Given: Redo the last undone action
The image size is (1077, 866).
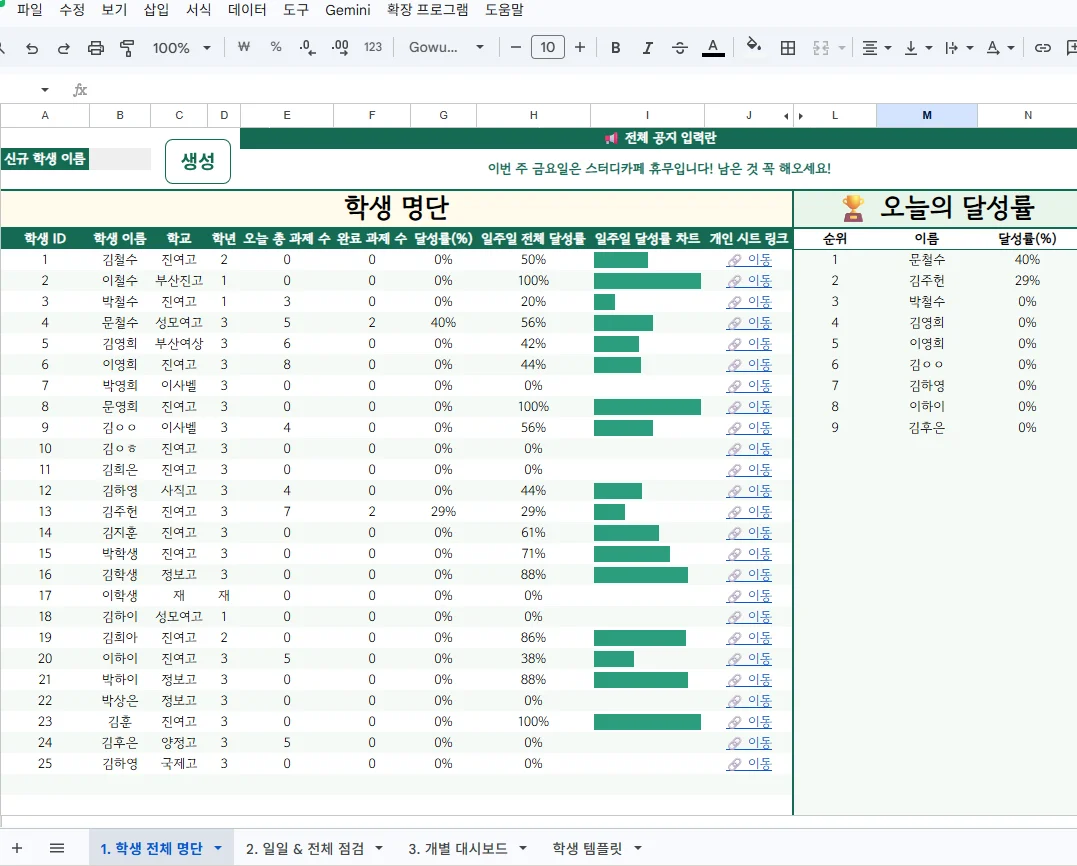Looking at the screenshot, I should (63, 47).
